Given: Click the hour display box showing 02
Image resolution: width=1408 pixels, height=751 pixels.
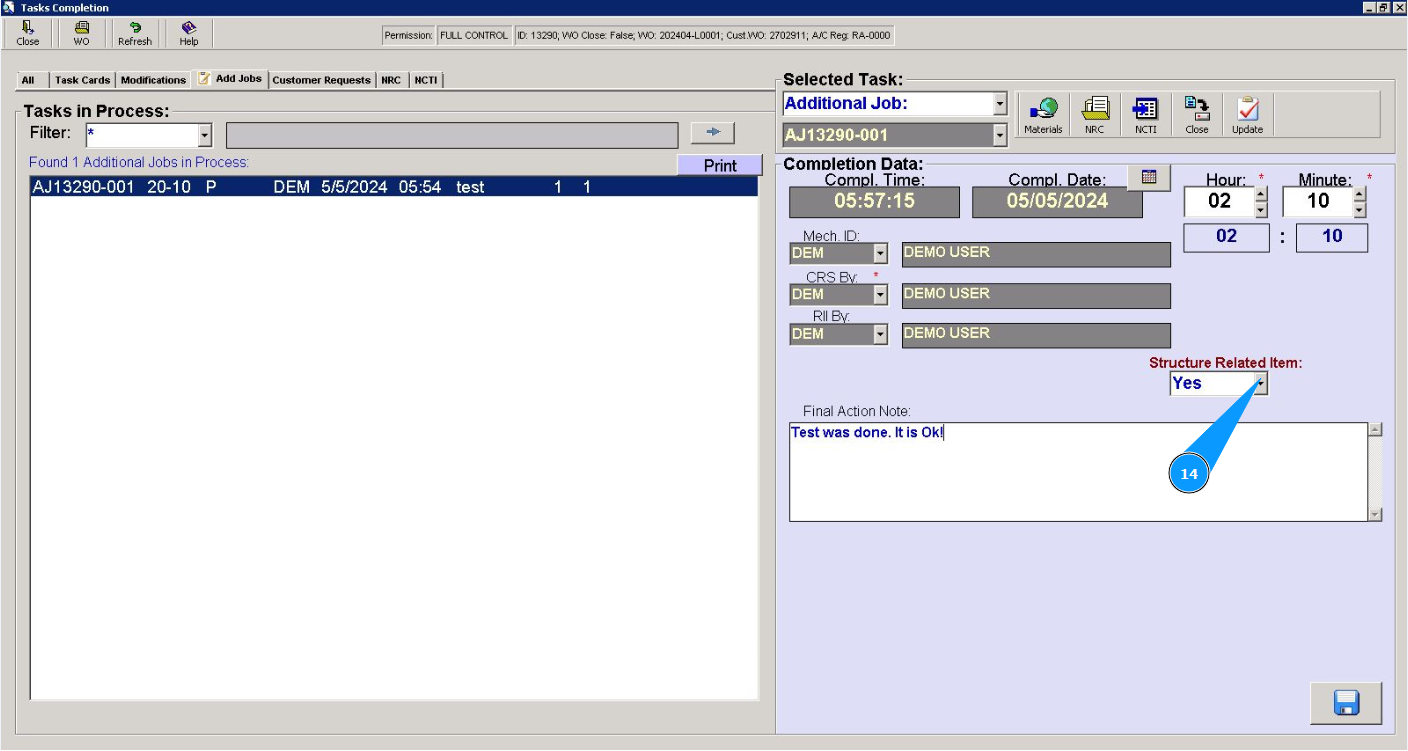Looking at the screenshot, I should click(x=1226, y=237).
